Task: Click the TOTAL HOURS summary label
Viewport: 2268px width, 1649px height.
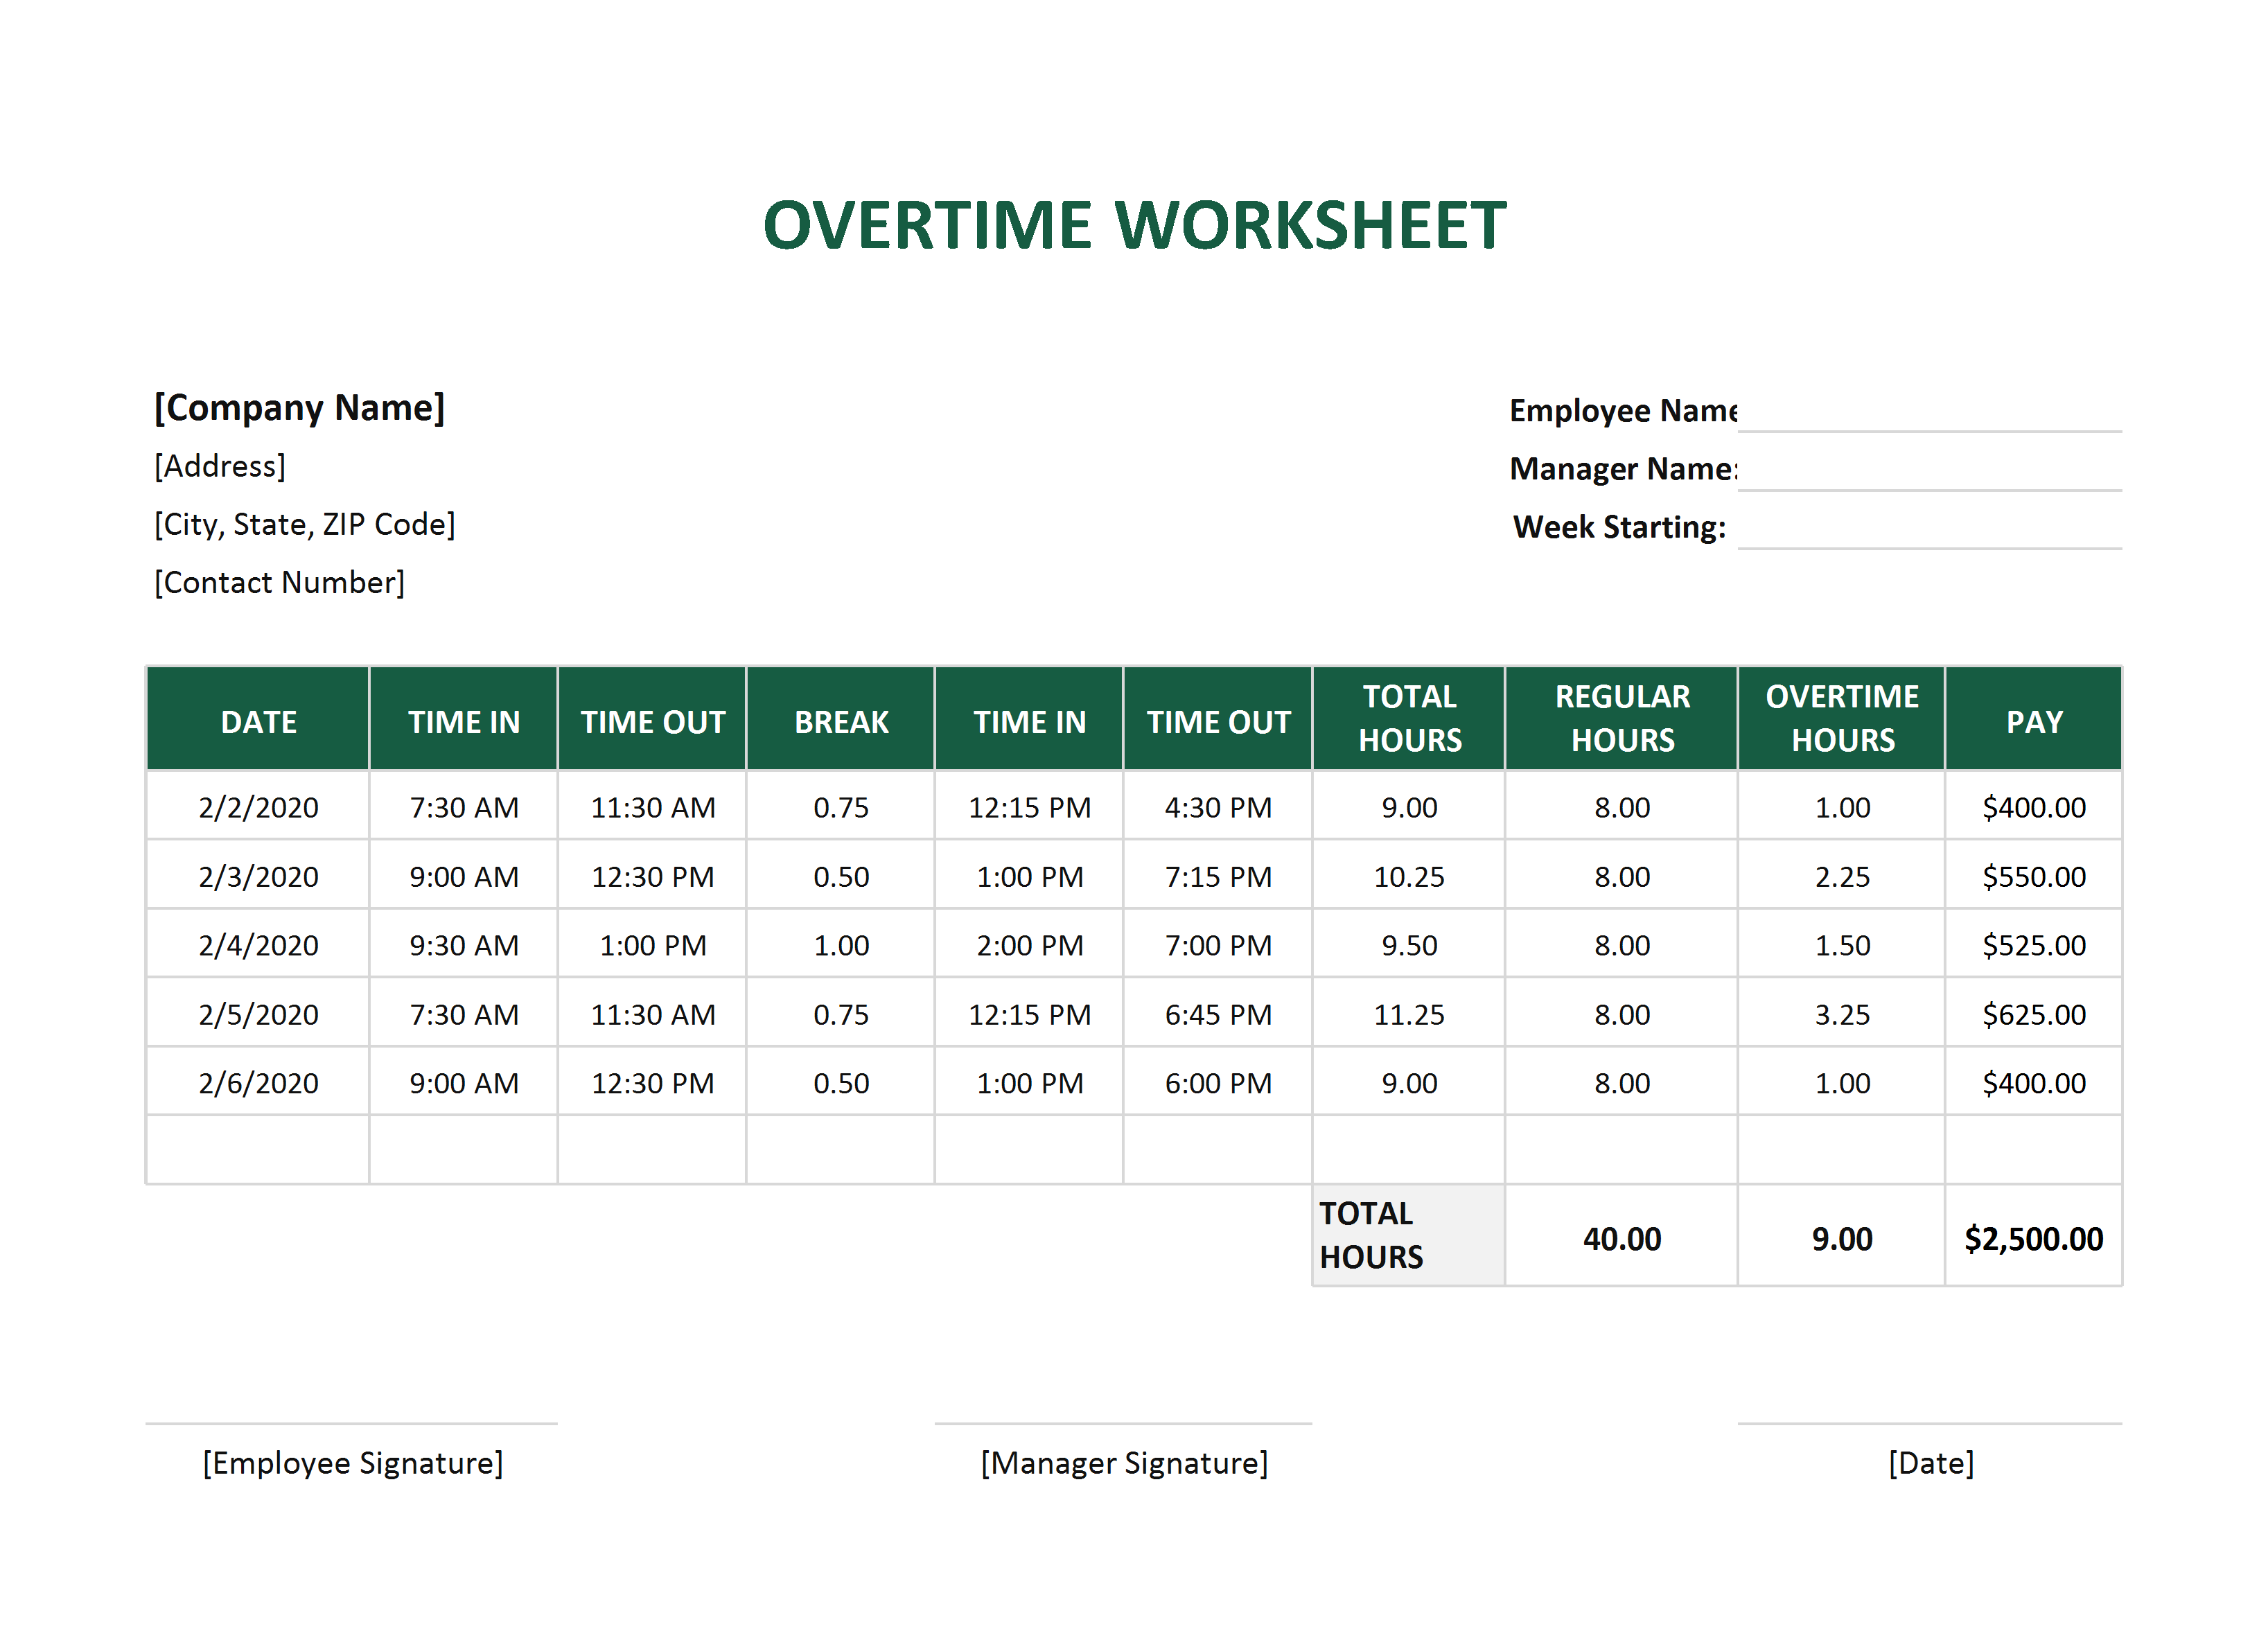Action: (1409, 1235)
